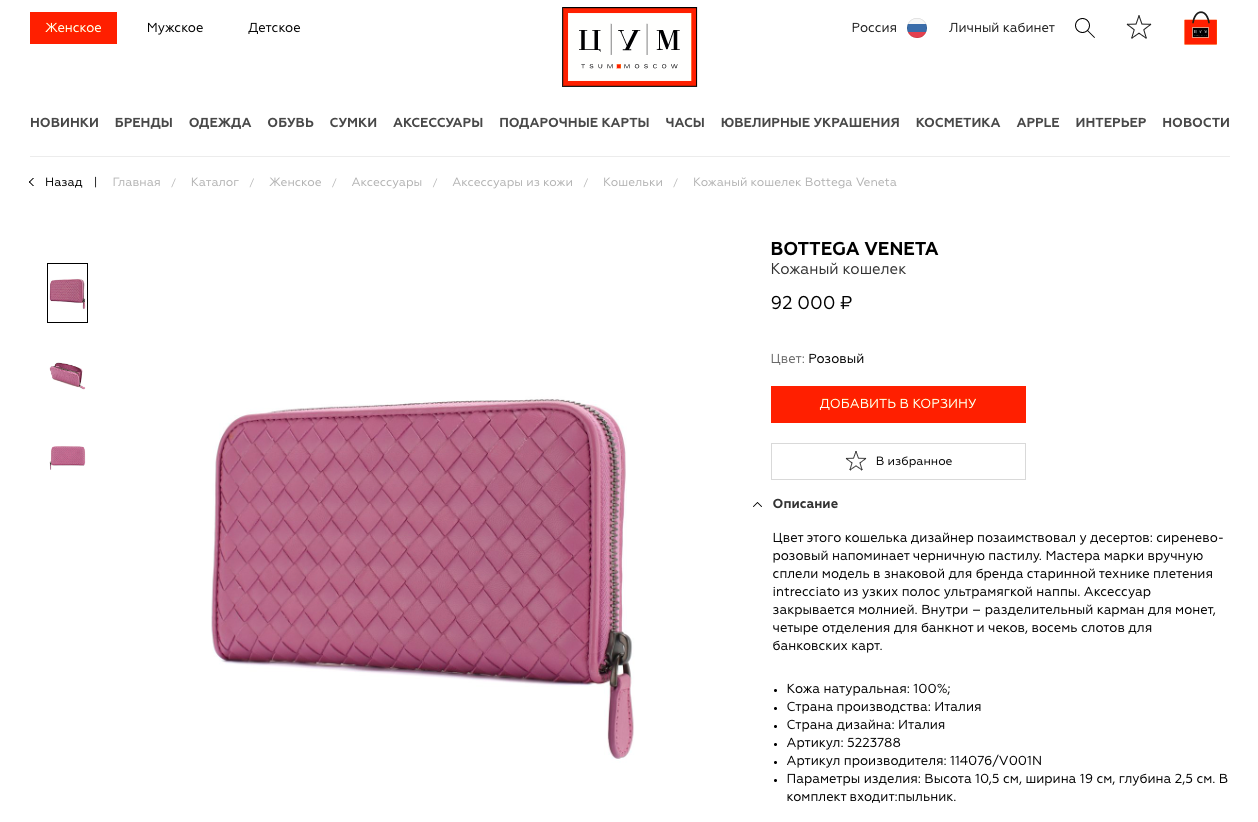Open the СУМКИ menu category
1258x822 pixels.
[353, 123]
